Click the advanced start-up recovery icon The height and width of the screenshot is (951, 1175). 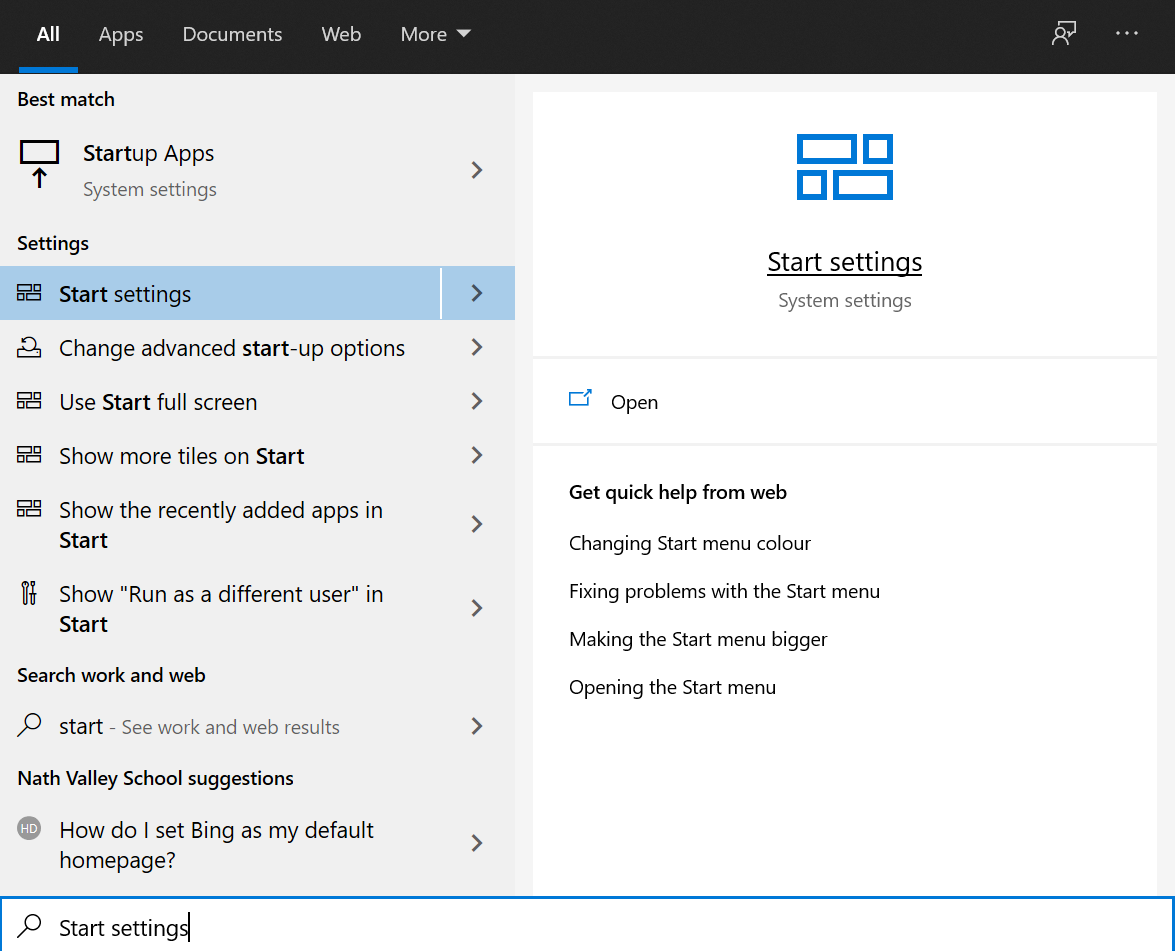pyautogui.click(x=29, y=347)
